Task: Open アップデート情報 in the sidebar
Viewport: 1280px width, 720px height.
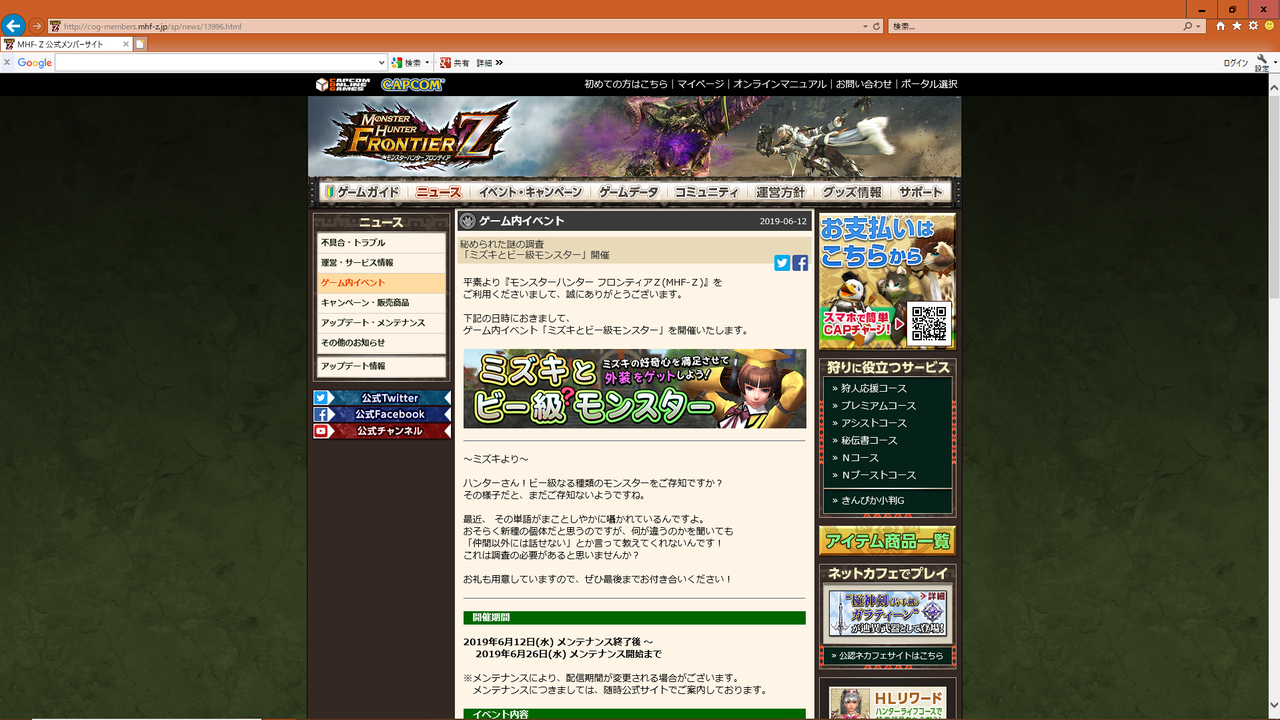Action: tap(381, 367)
